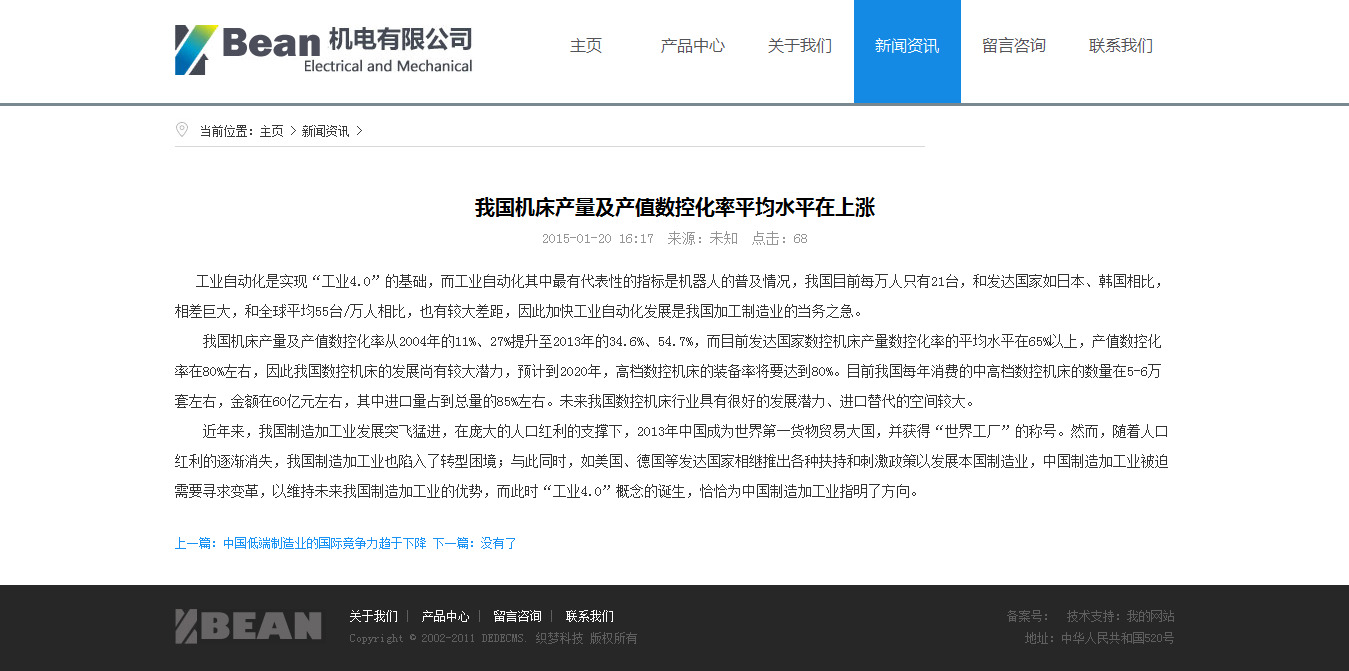Click the footer 留言咨询 link
The width and height of the screenshot is (1349, 671).
(x=517, y=616)
